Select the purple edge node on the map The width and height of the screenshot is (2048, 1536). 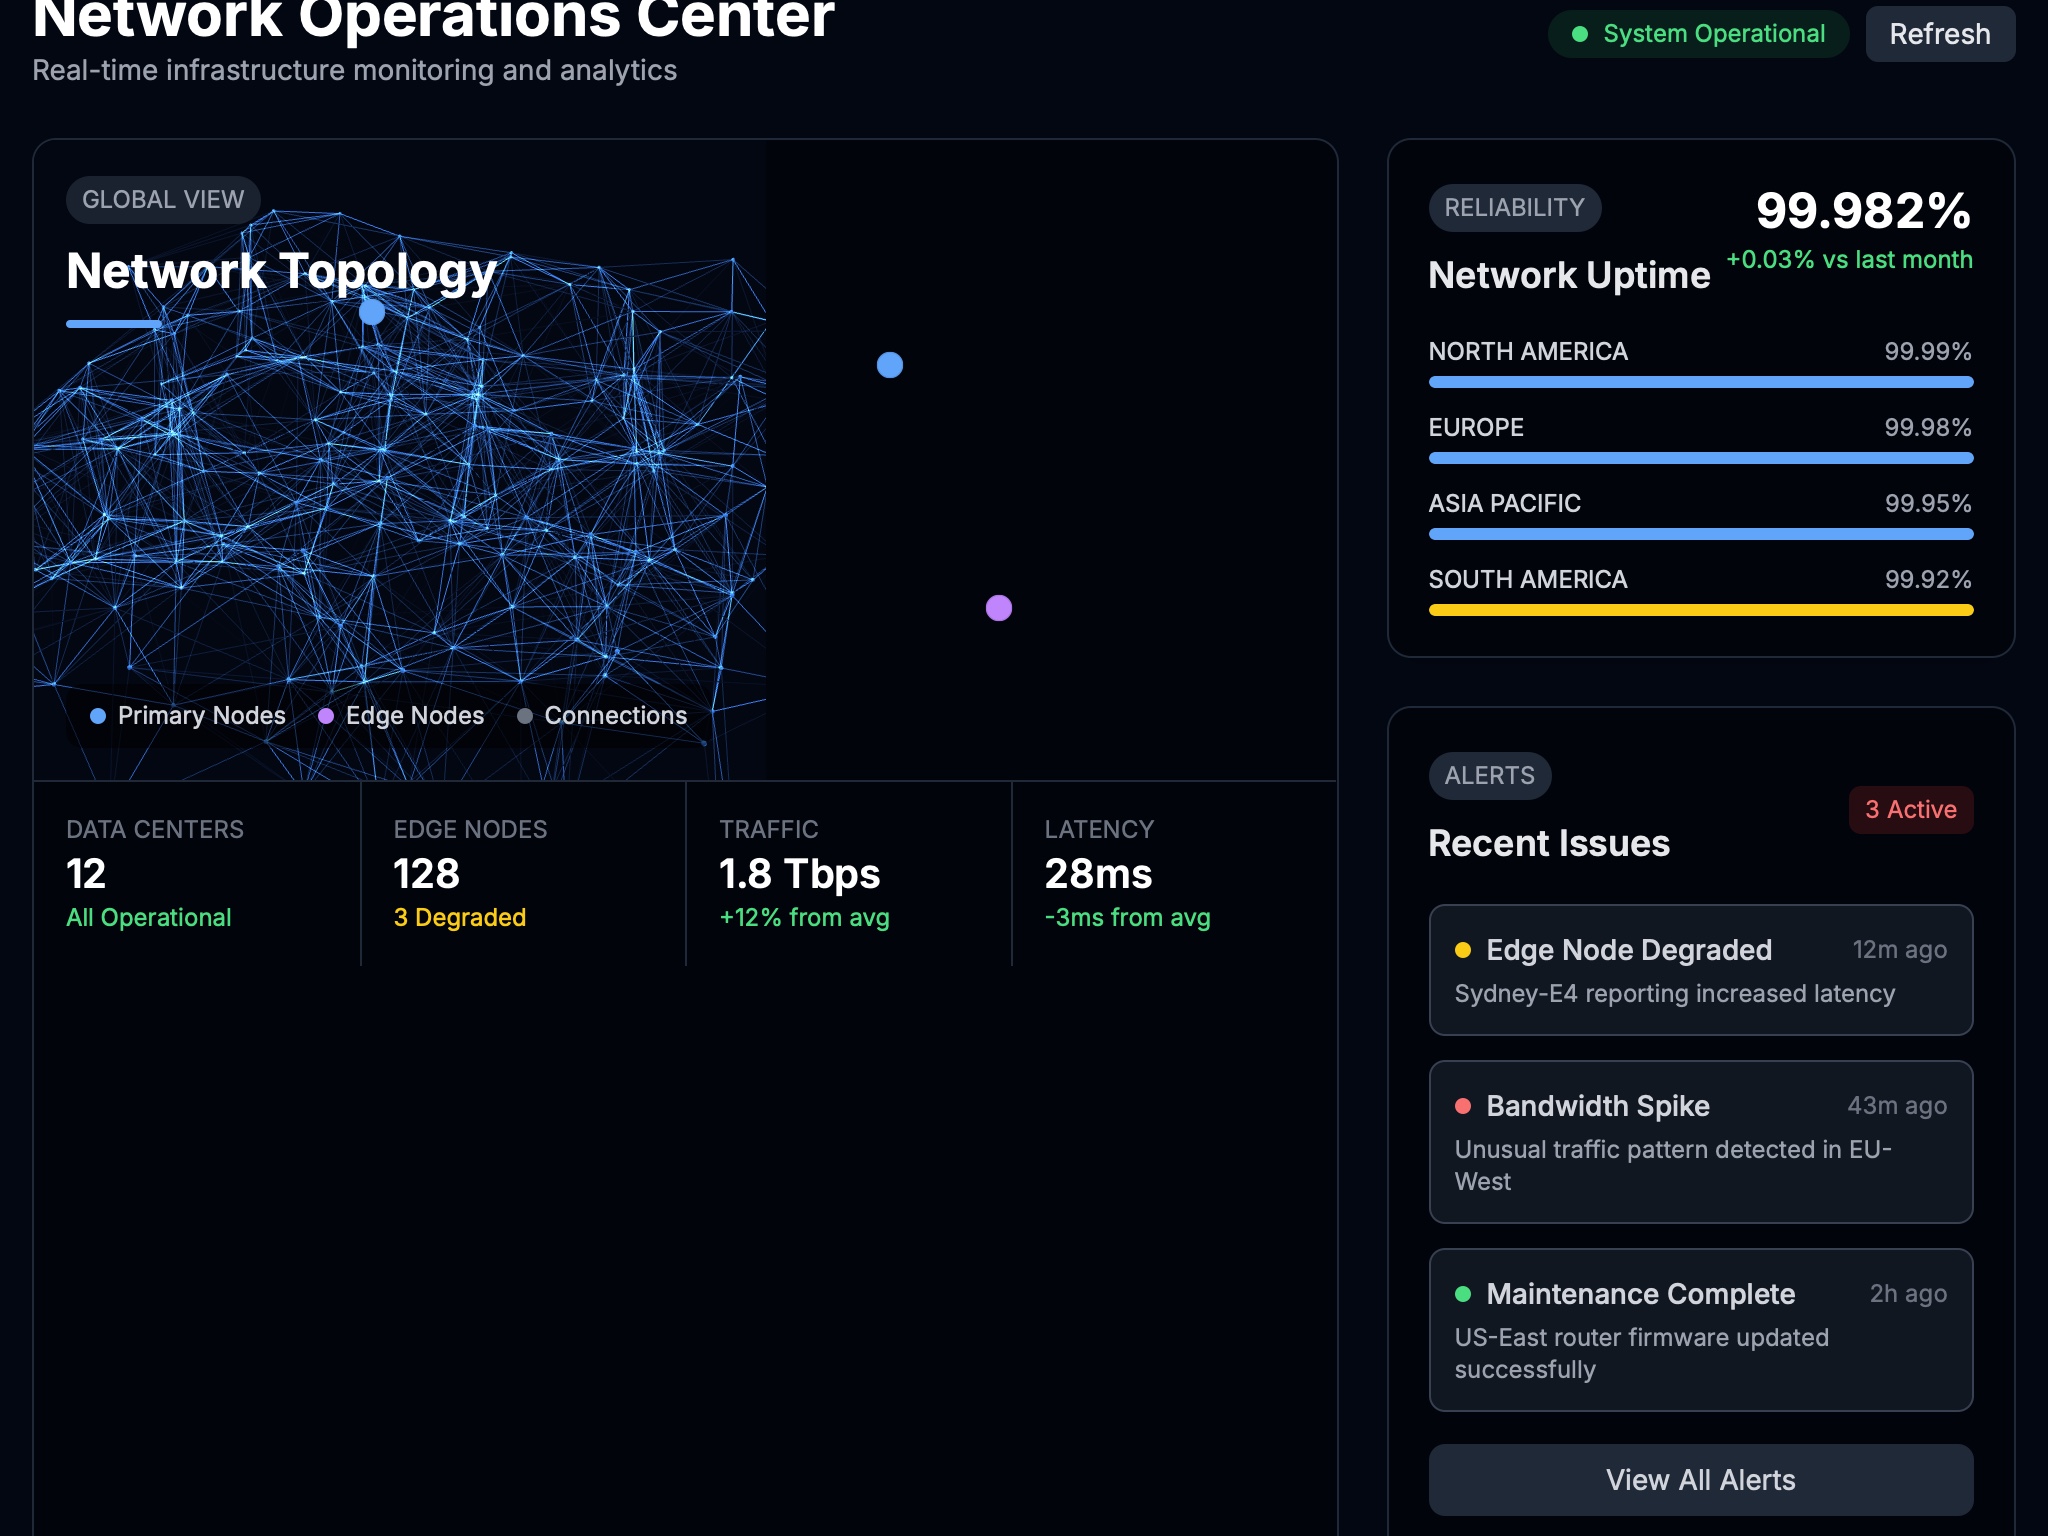pyautogui.click(x=998, y=608)
